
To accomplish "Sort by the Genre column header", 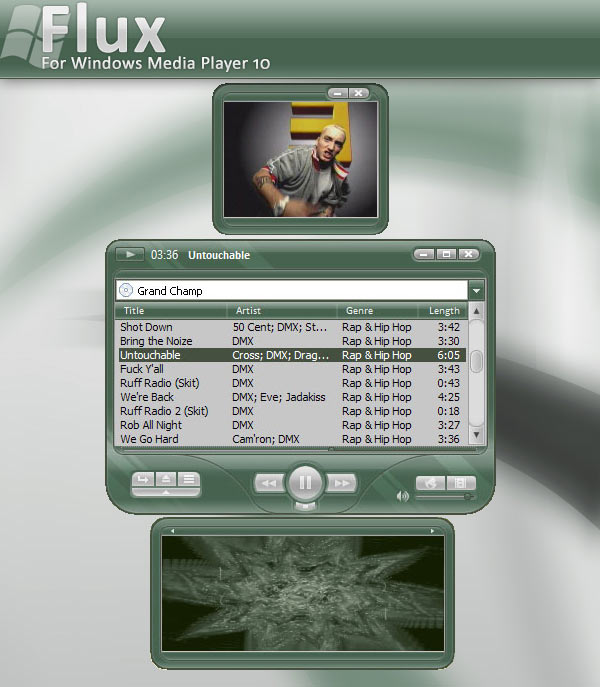I will click(359, 311).
